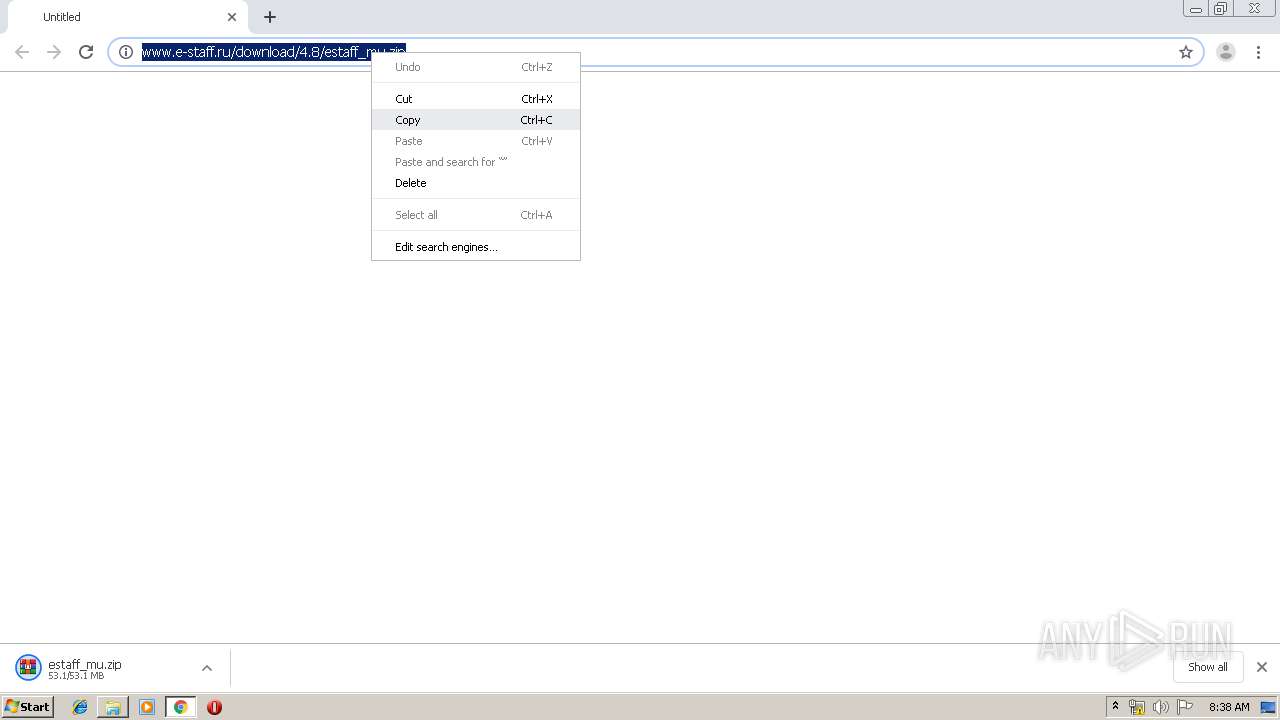Launch Internet Explorer from the taskbar

(x=80, y=707)
